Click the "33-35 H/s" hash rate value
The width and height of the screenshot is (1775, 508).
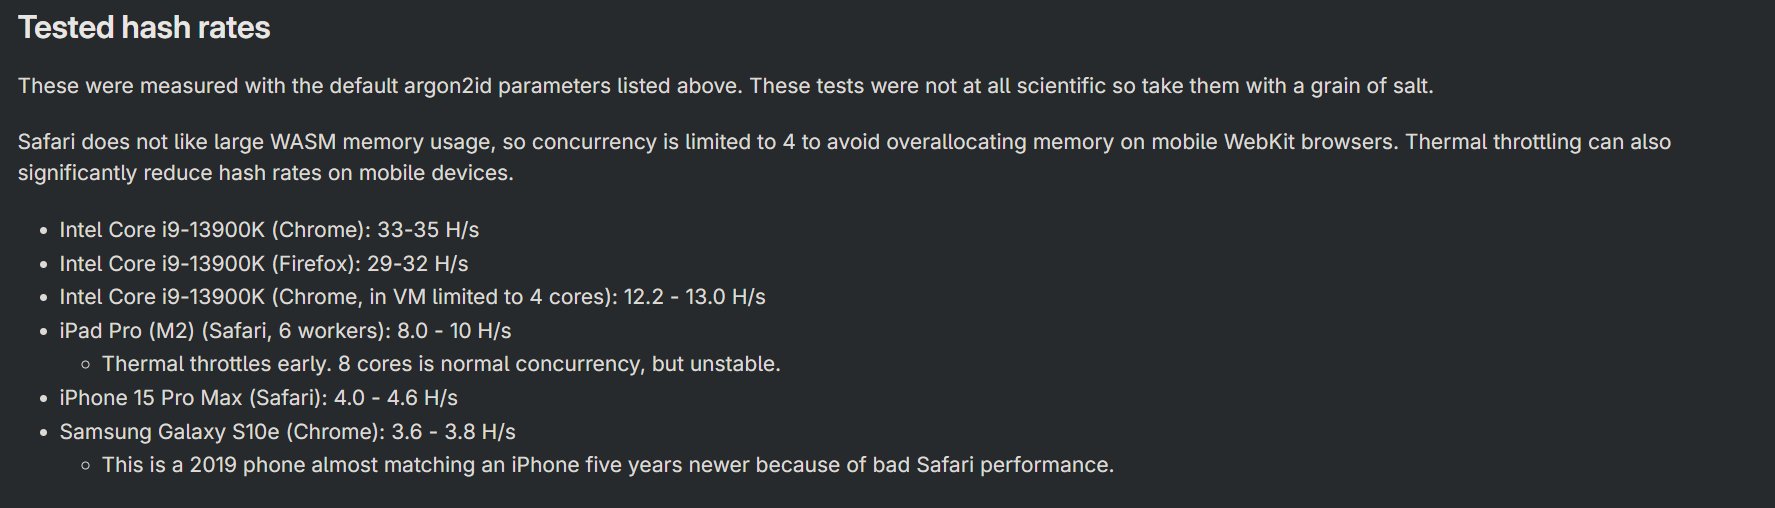[428, 230]
